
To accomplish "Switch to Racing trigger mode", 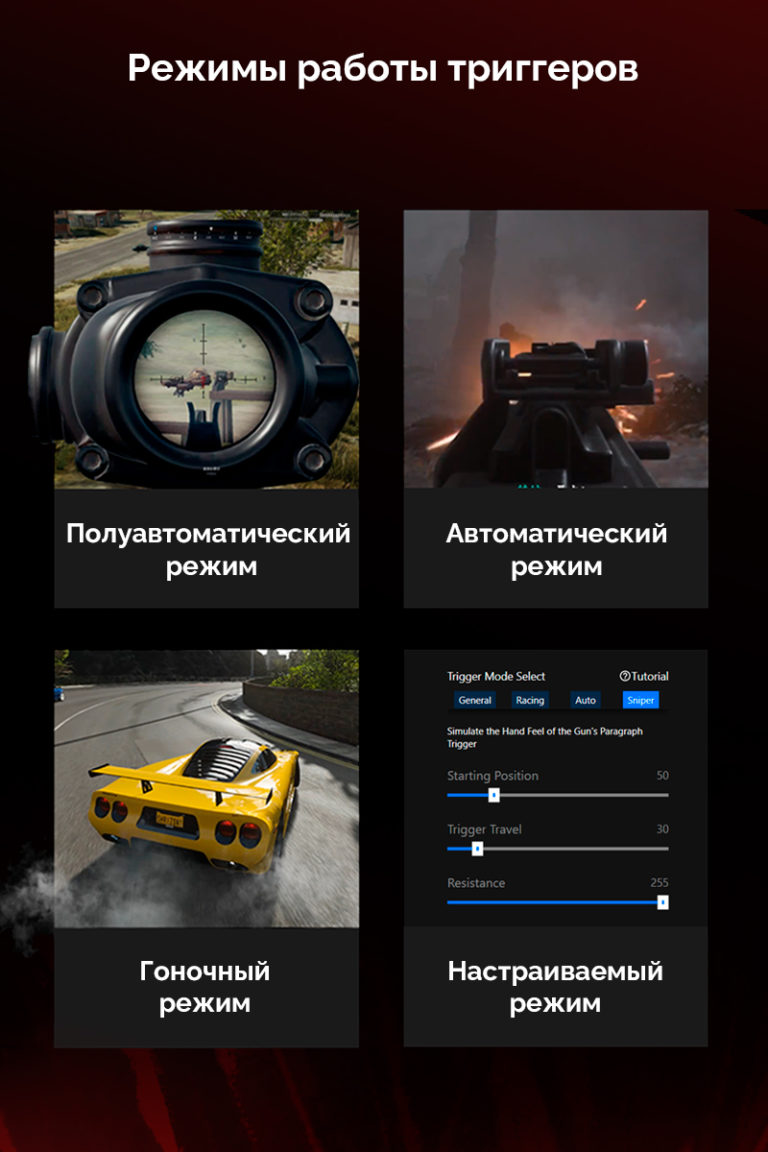I will pos(530,700).
